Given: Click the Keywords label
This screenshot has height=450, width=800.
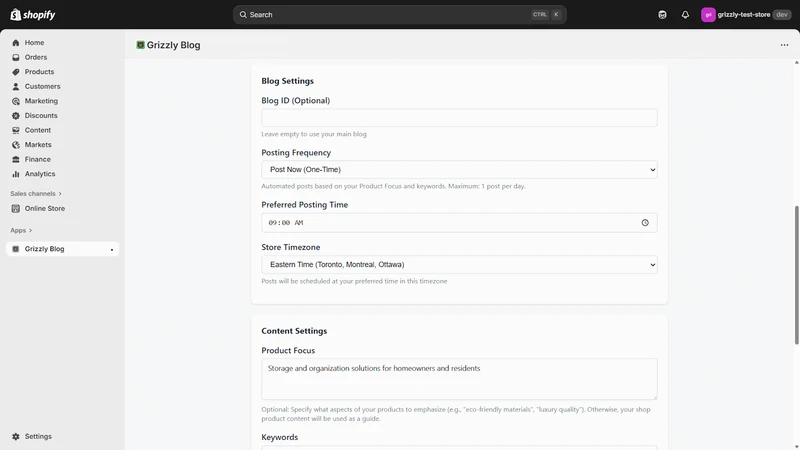Looking at the screenshot, I should pos(280,437).
